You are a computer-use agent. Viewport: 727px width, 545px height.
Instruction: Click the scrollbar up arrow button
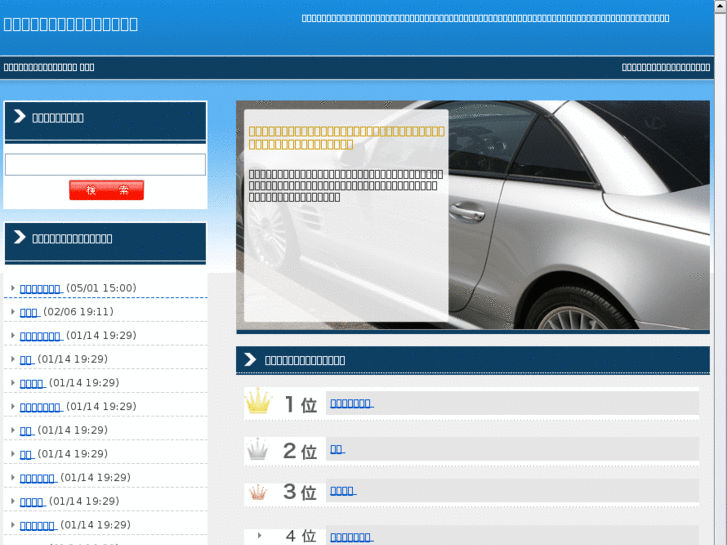(721, 6)
